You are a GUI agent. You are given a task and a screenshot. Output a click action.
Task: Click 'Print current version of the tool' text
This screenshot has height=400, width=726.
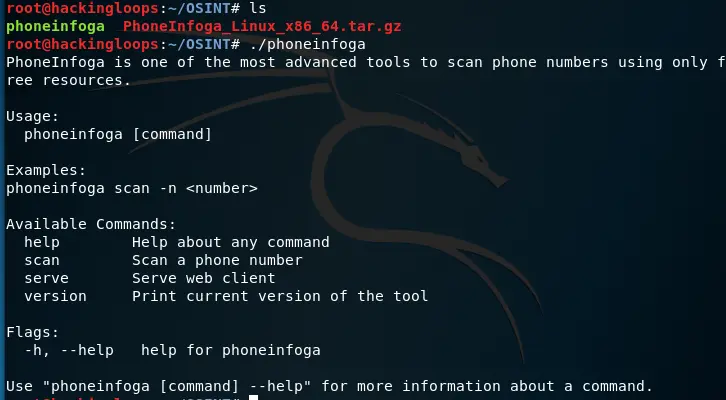tap(280, 296)
